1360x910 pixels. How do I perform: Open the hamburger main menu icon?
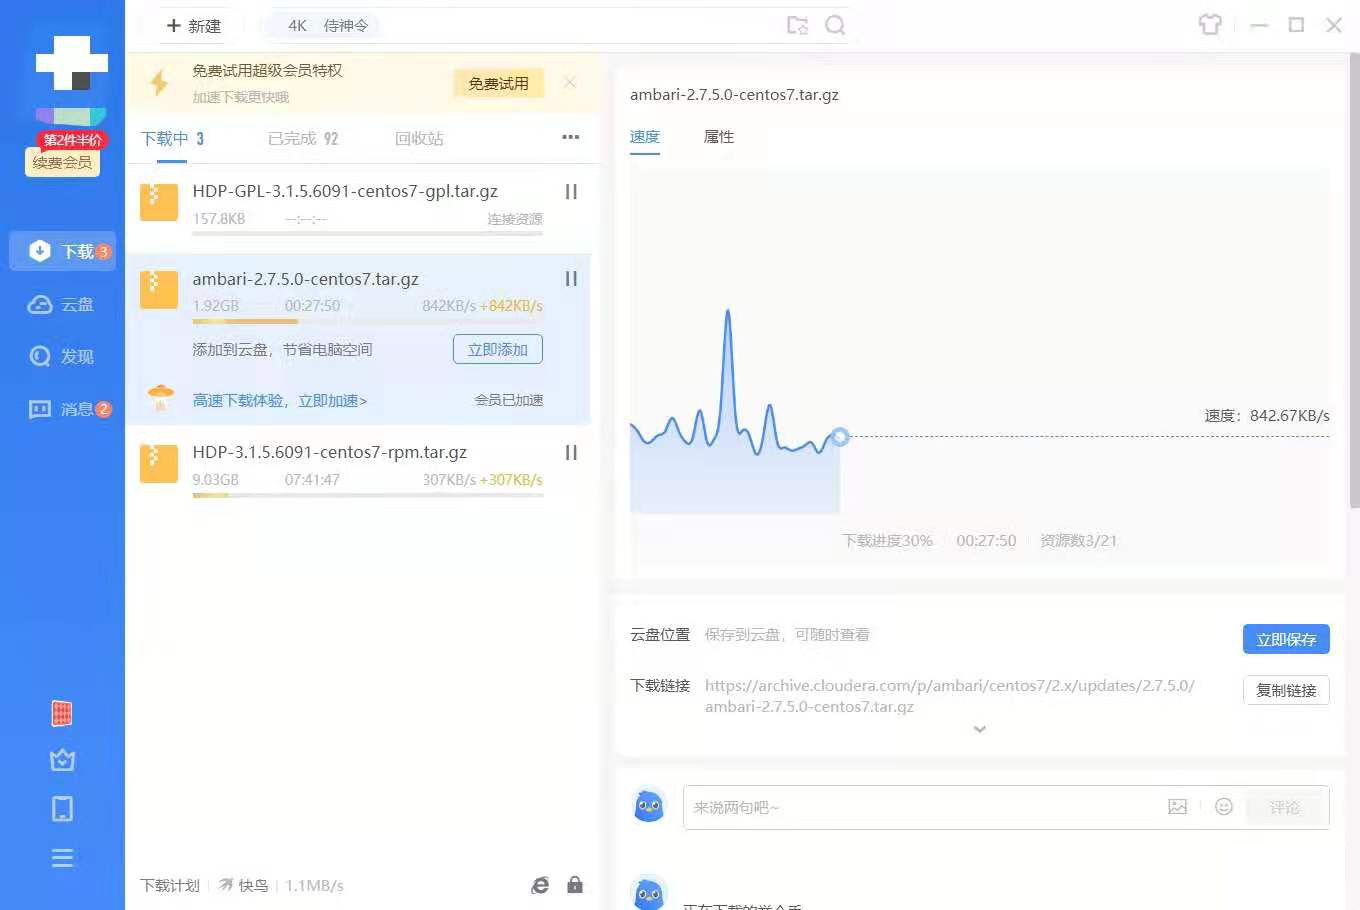pyautogui.click(x=62, y=858)
